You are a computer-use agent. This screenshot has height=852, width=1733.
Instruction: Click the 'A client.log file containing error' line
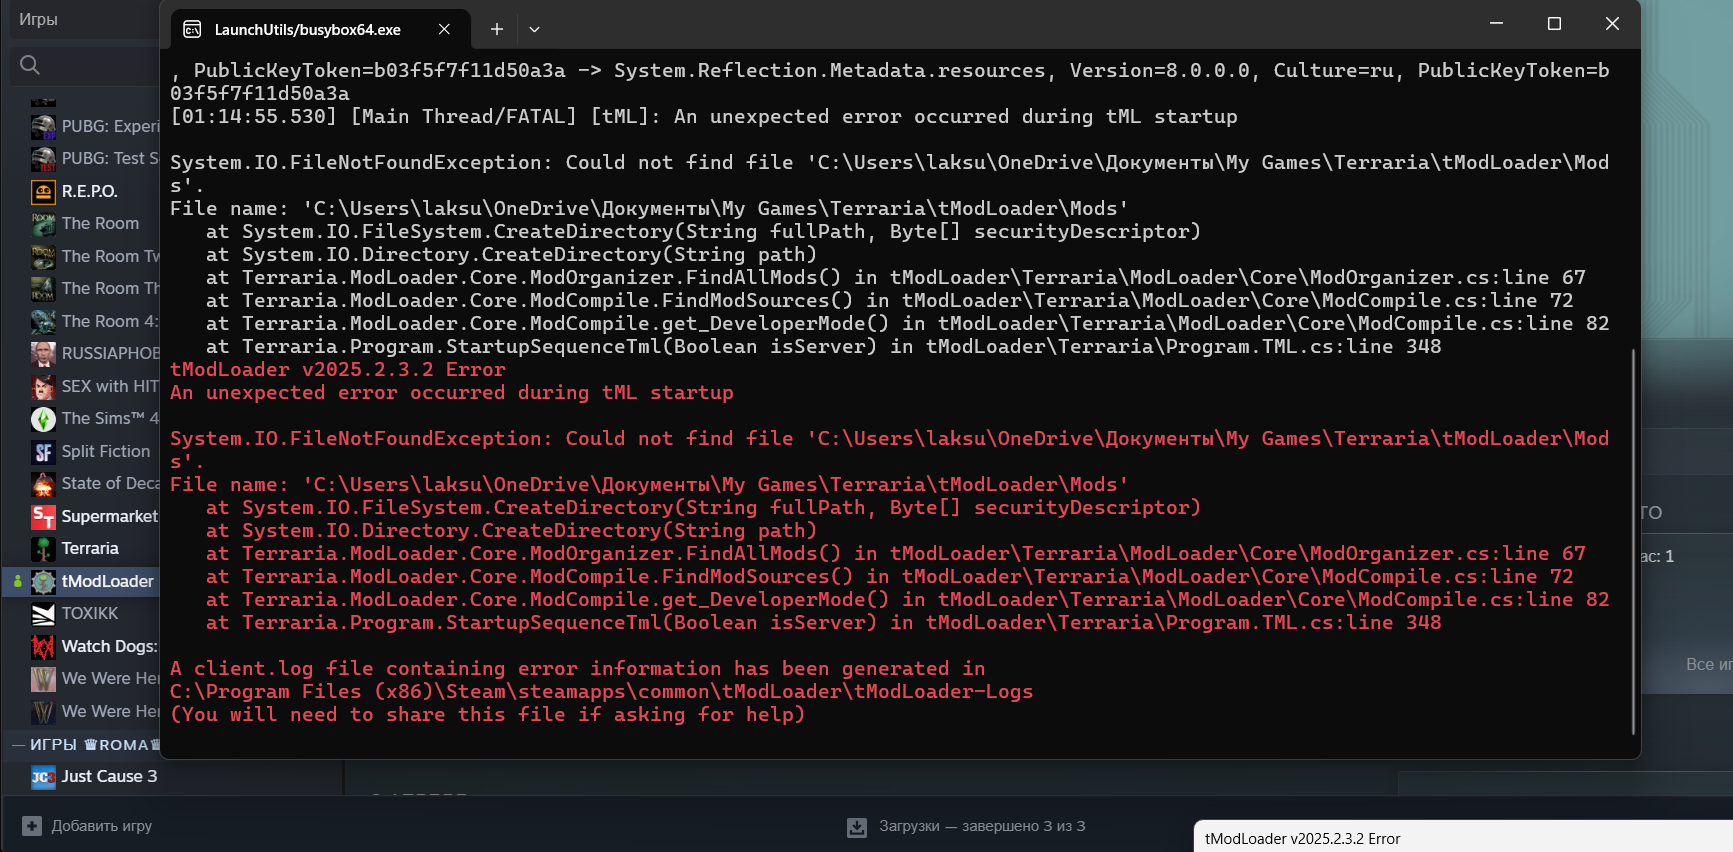click(578, 669)
